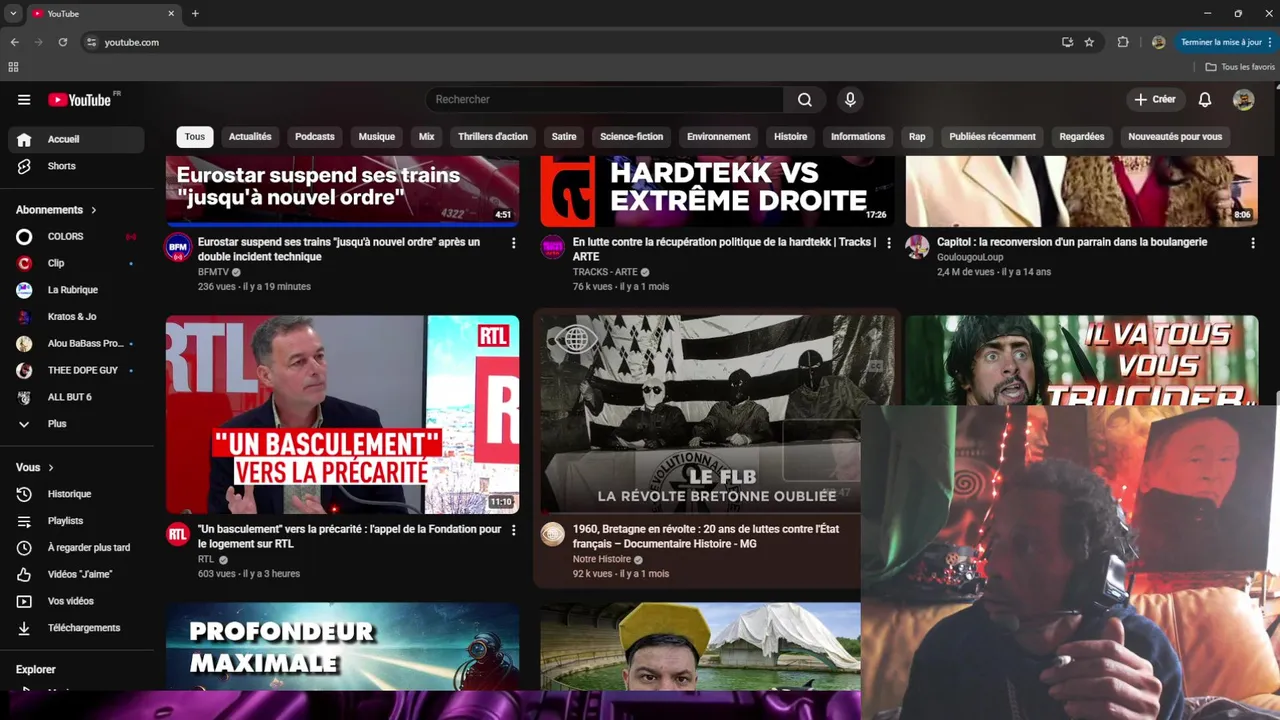Open Vidéos "J'aime" list

click(x=76, y=574)
